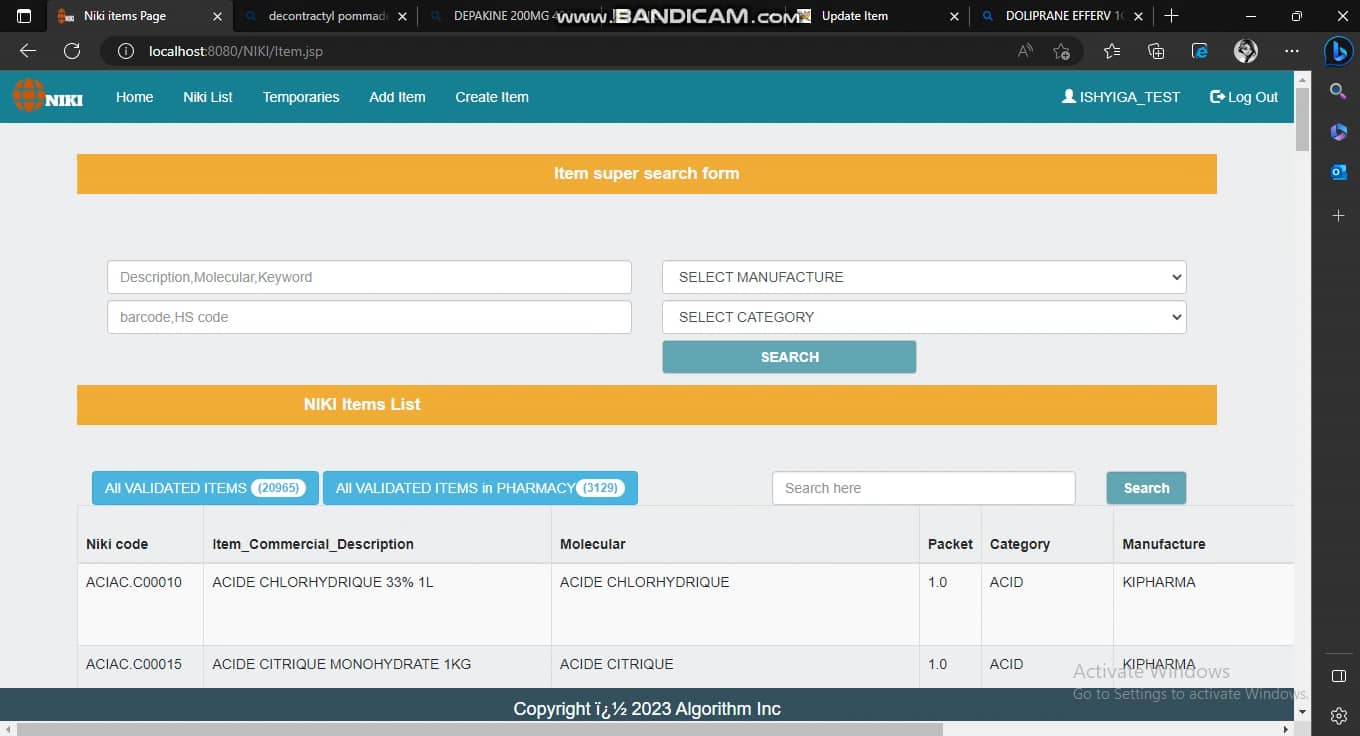Open the browser Settings and more menu

point(1292,51)
